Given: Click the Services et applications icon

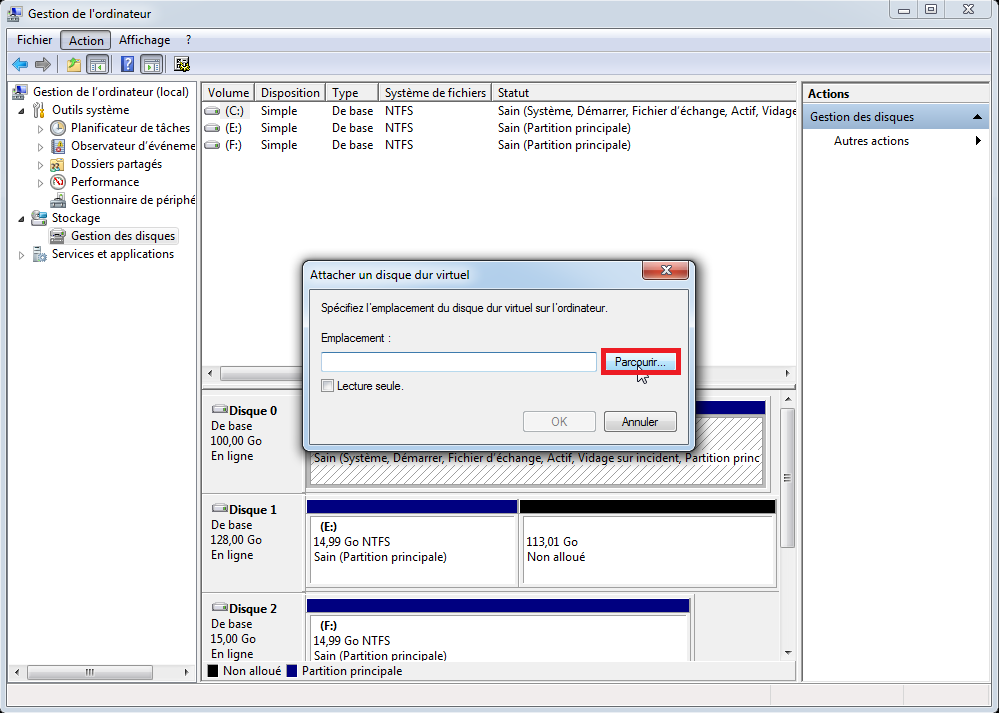Looking at the screenshot, I should 39,254.
